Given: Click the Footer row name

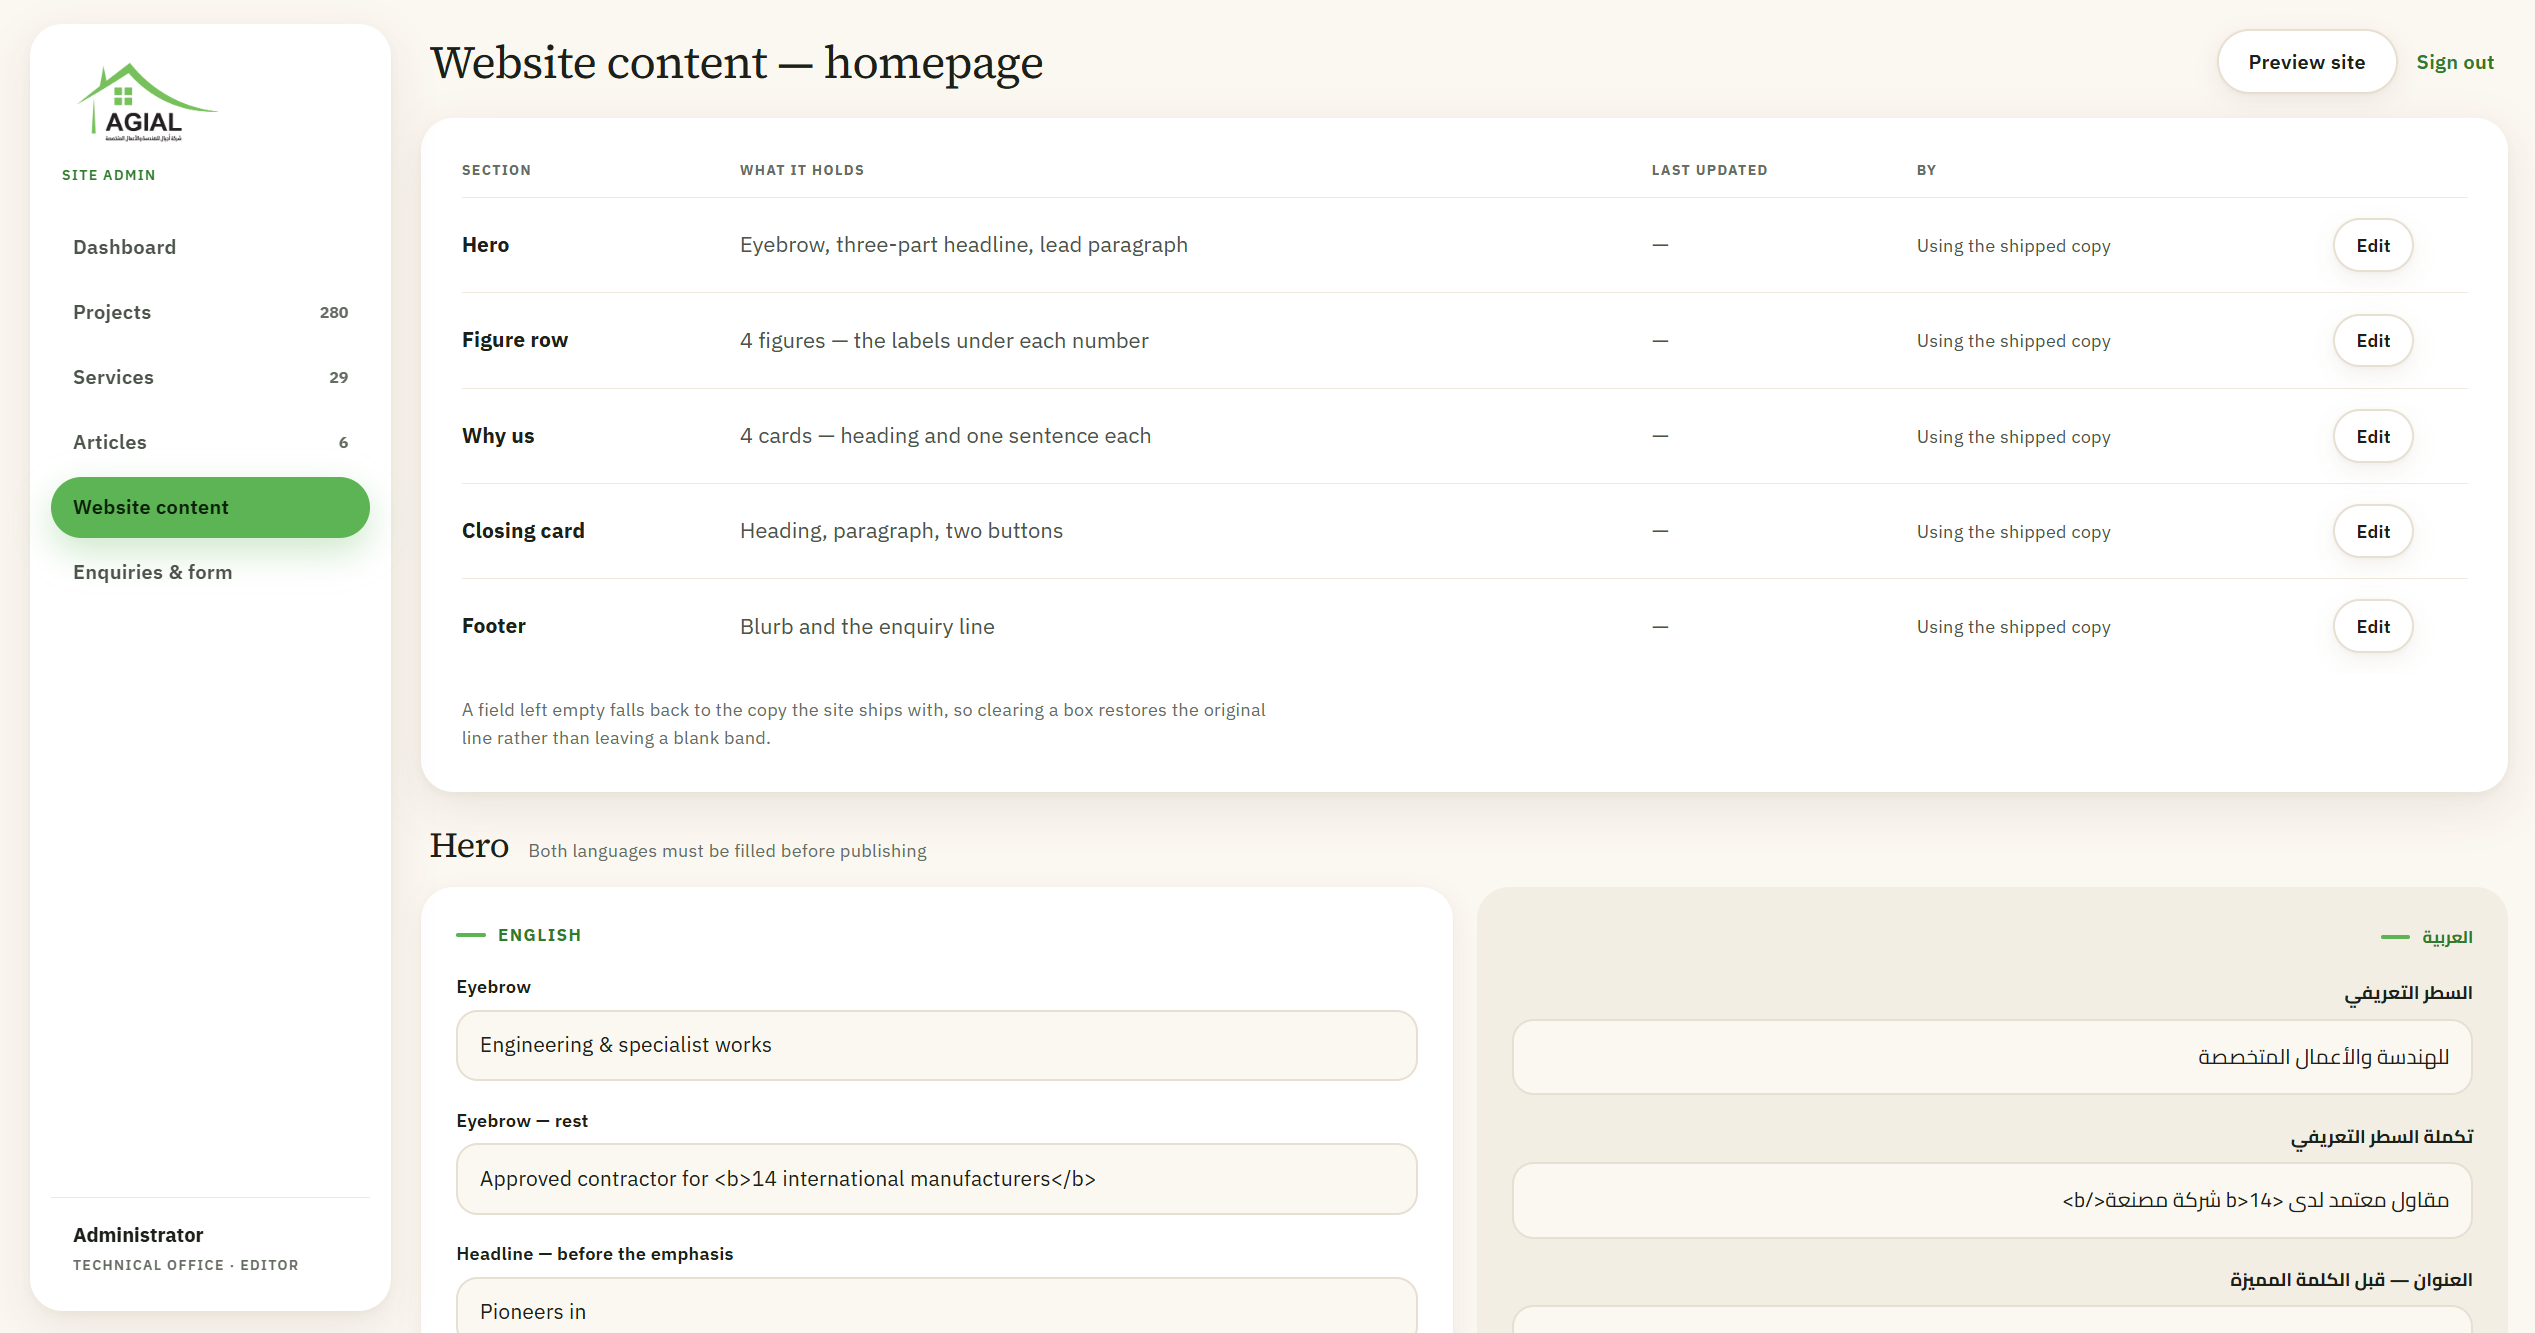Looking at the screenshot, I should click(493, 626).
